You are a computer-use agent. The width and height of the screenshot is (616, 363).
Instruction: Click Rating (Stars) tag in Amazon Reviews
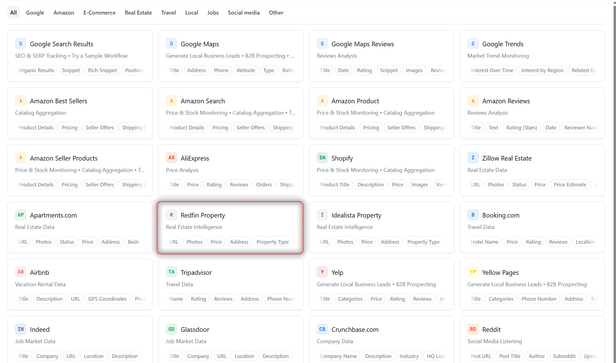pyautogui.click(x=522, y=128)
